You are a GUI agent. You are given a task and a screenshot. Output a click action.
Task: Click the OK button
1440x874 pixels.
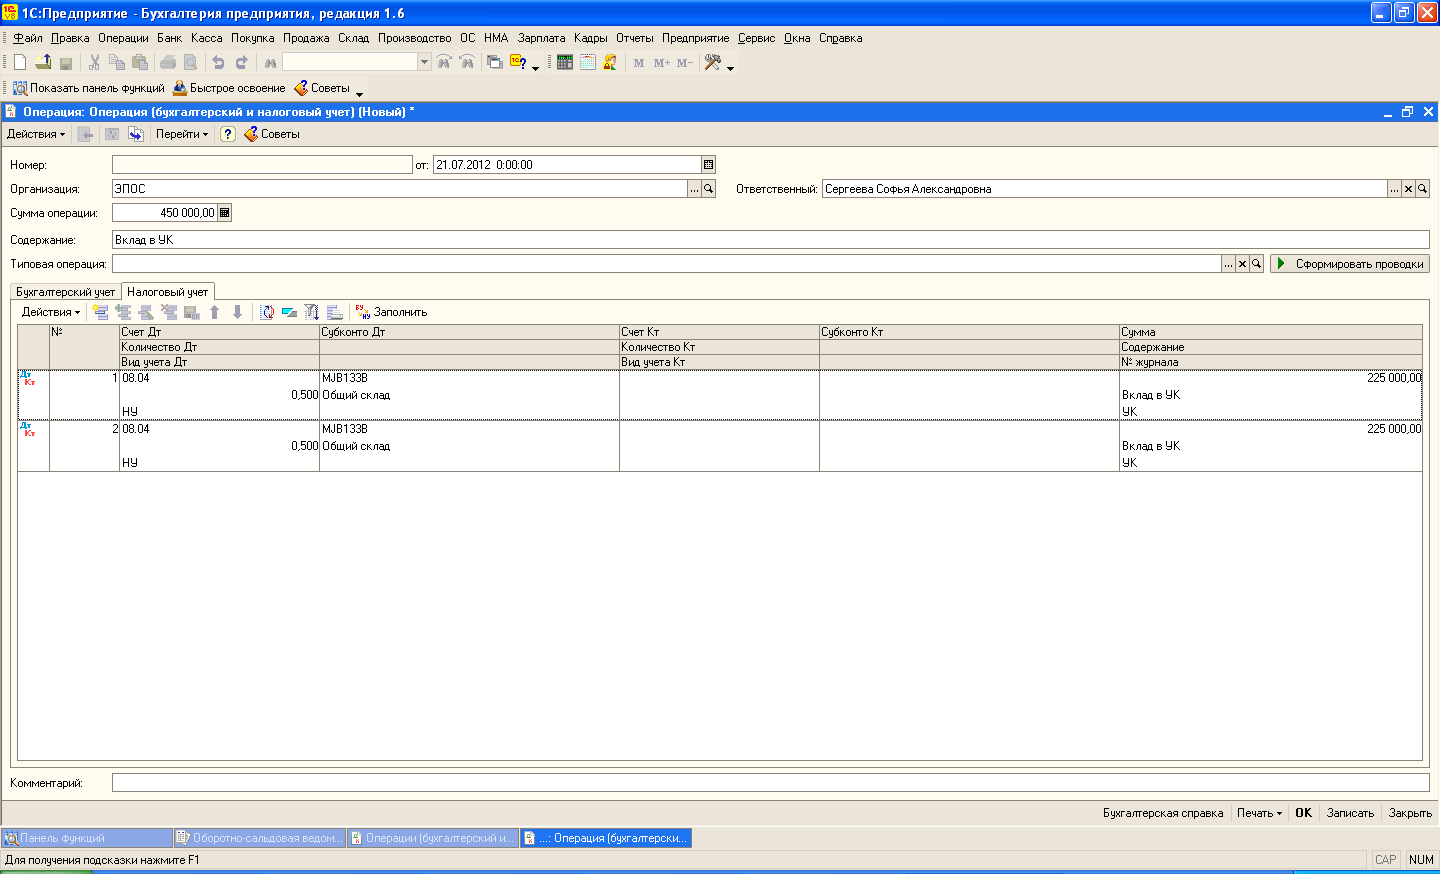click(1304, 813)
